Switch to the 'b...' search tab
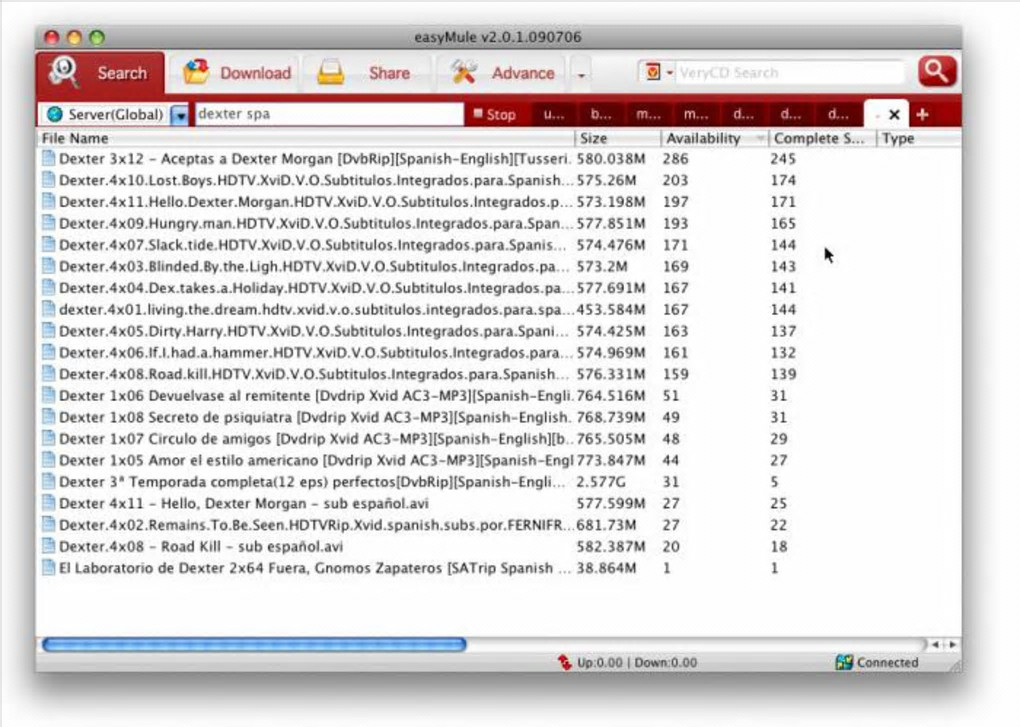 pyautogui.click(x=600, y=114)
